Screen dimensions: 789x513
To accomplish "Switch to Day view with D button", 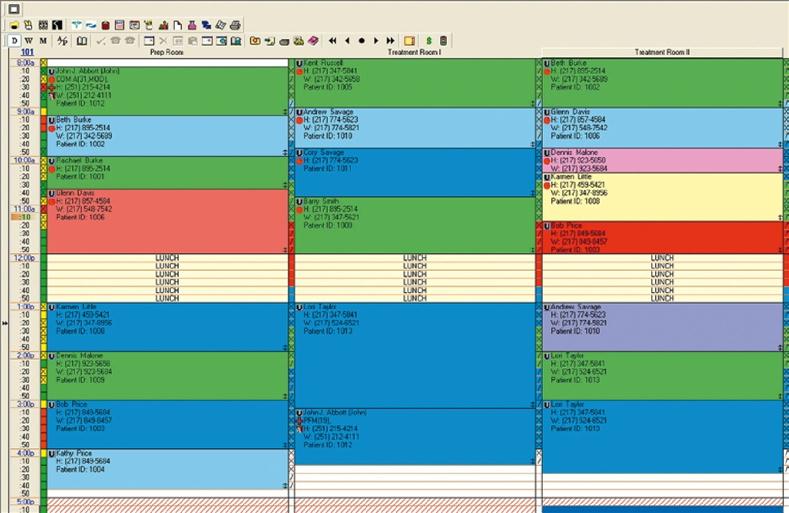I will (15, 40).
